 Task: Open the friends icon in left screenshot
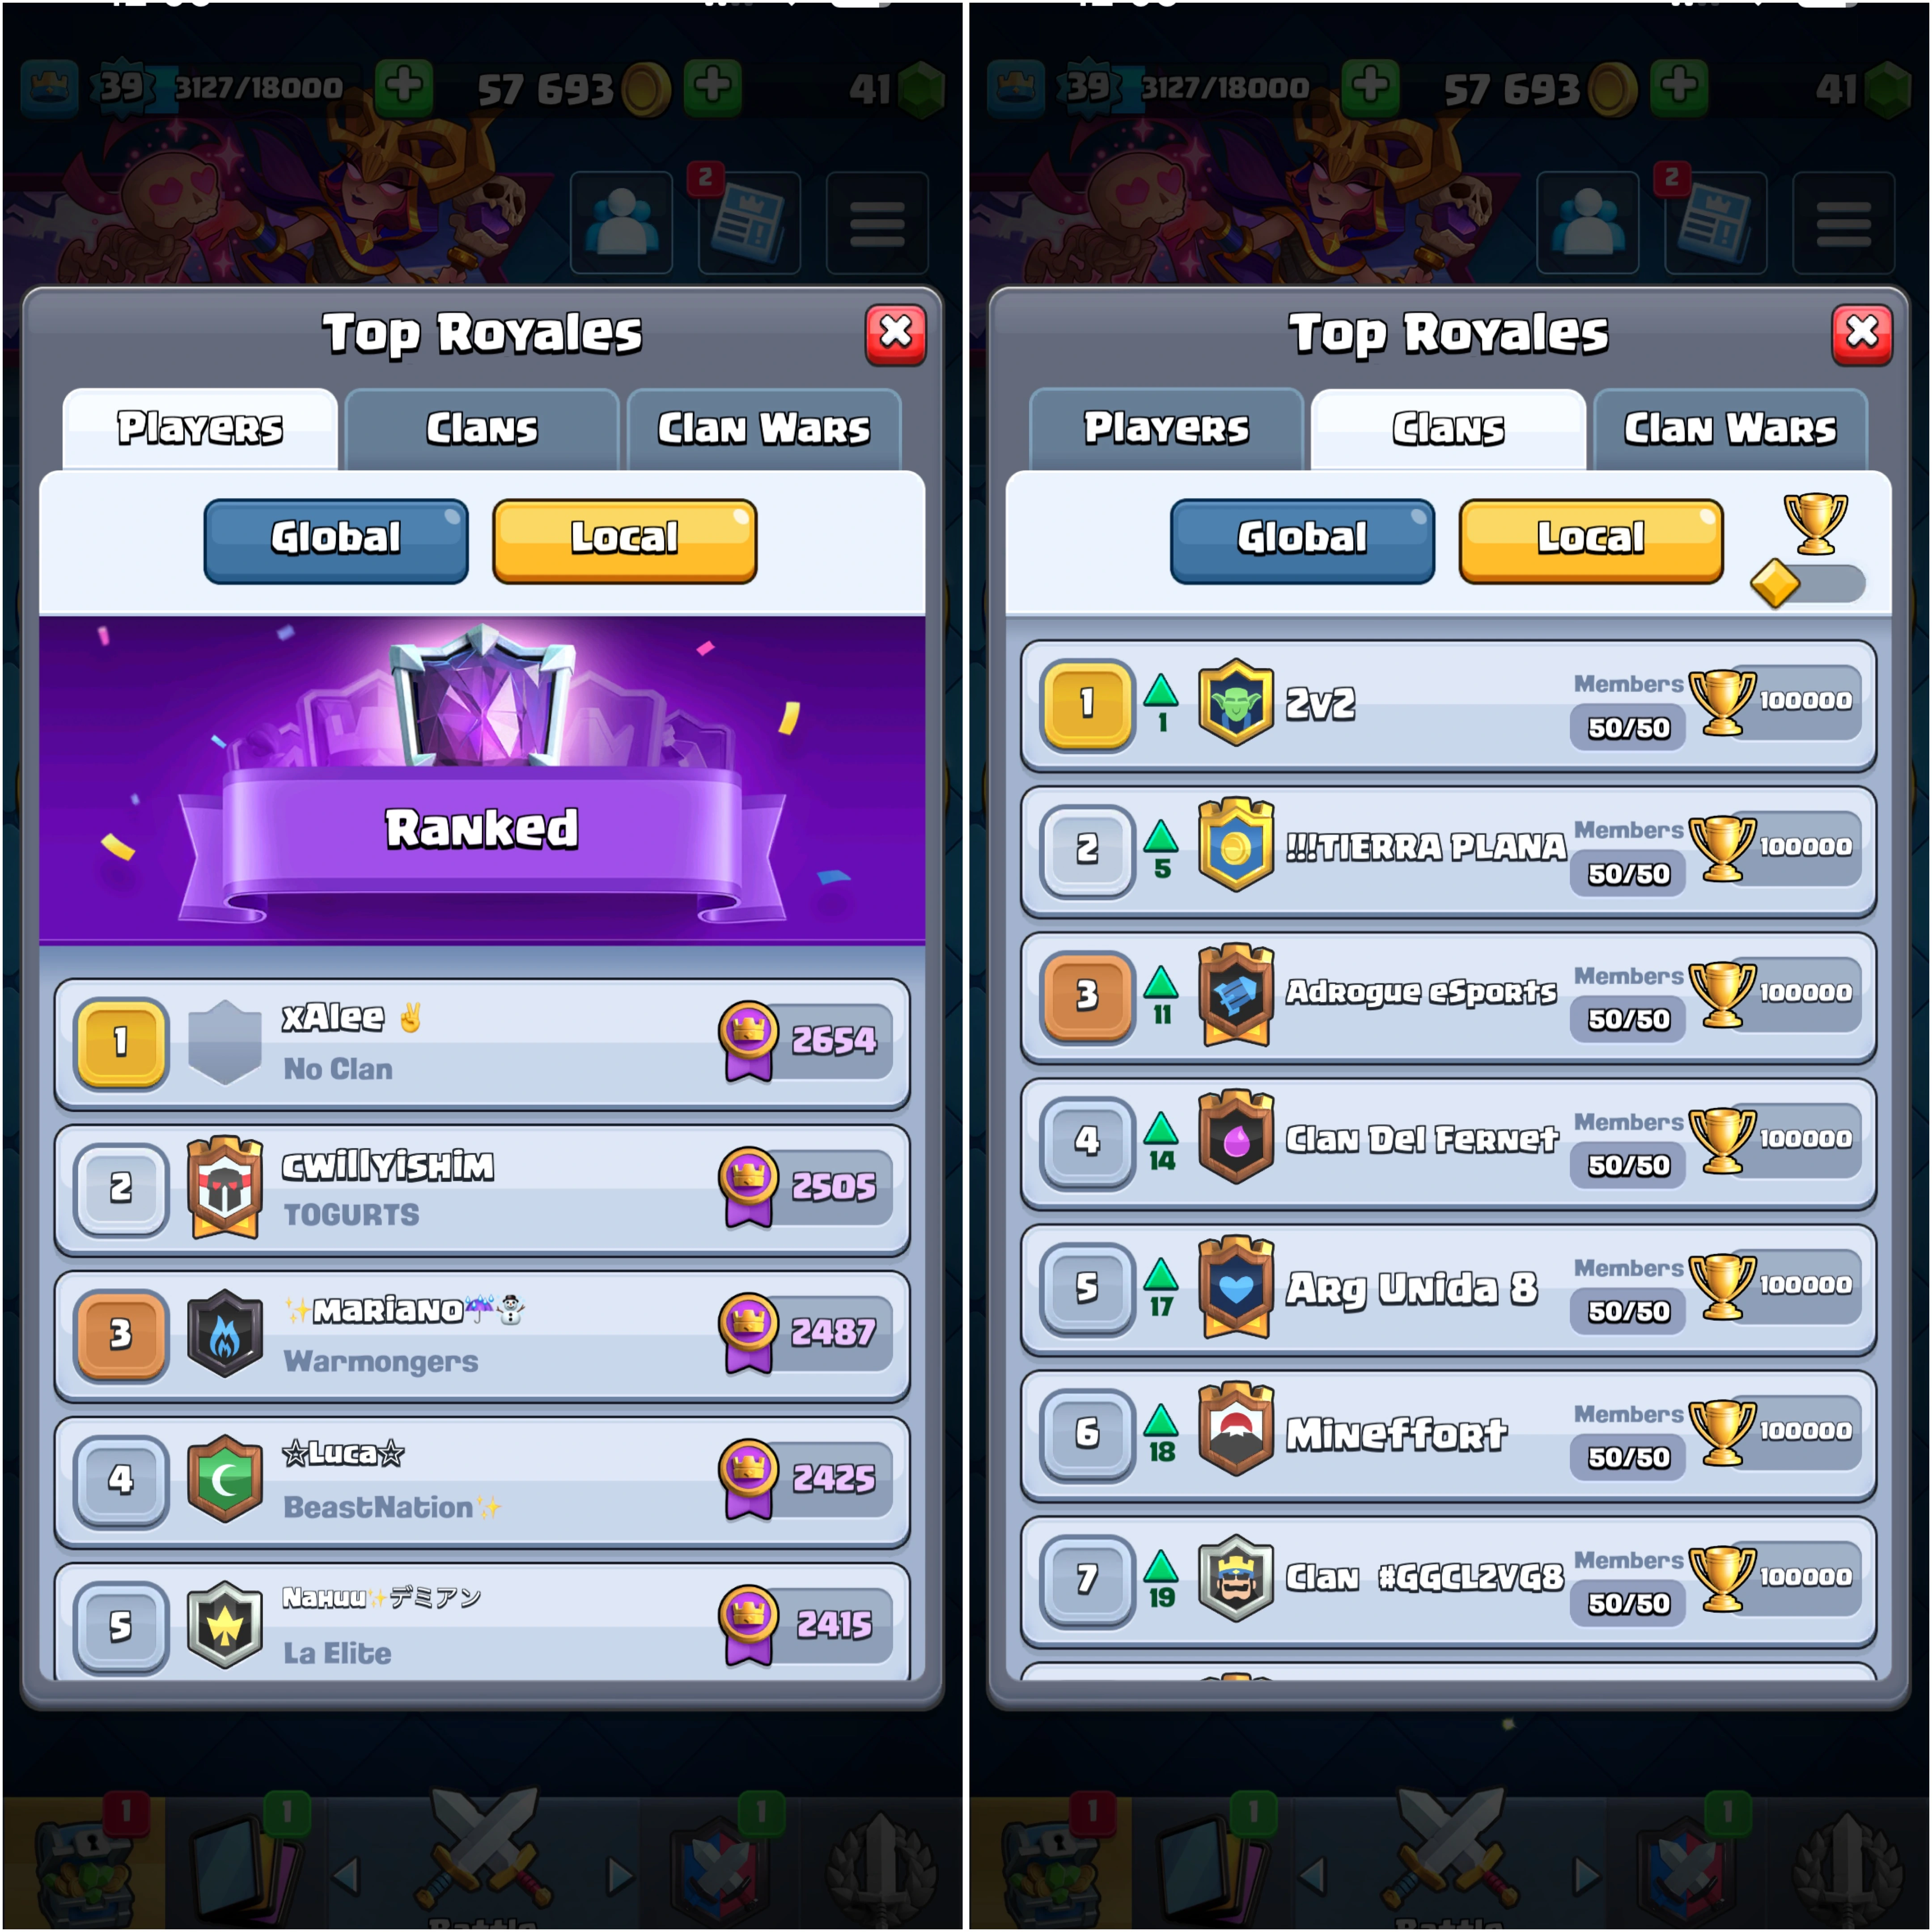621,222
